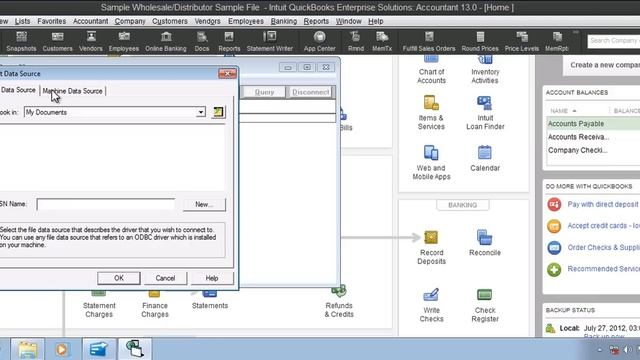The width and height of the screenshot is (640, 360).
Task: Open the Customers menu
Action: [x=170, y=21]
